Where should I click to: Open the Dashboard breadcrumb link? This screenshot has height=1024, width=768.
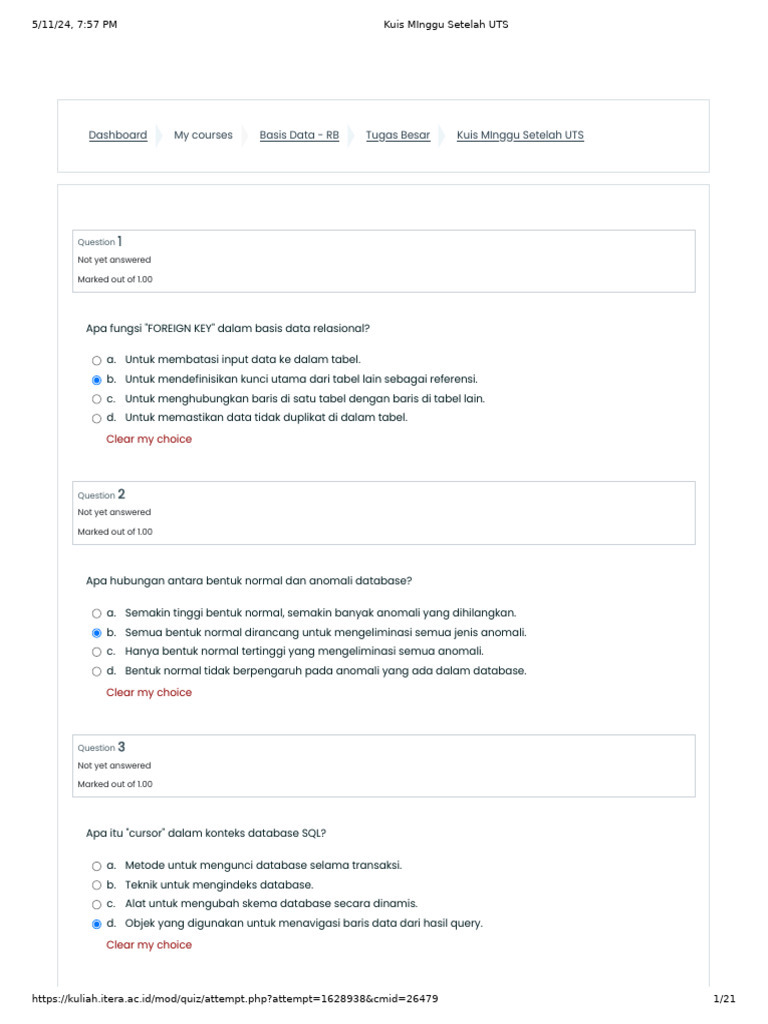pos(118,135)
